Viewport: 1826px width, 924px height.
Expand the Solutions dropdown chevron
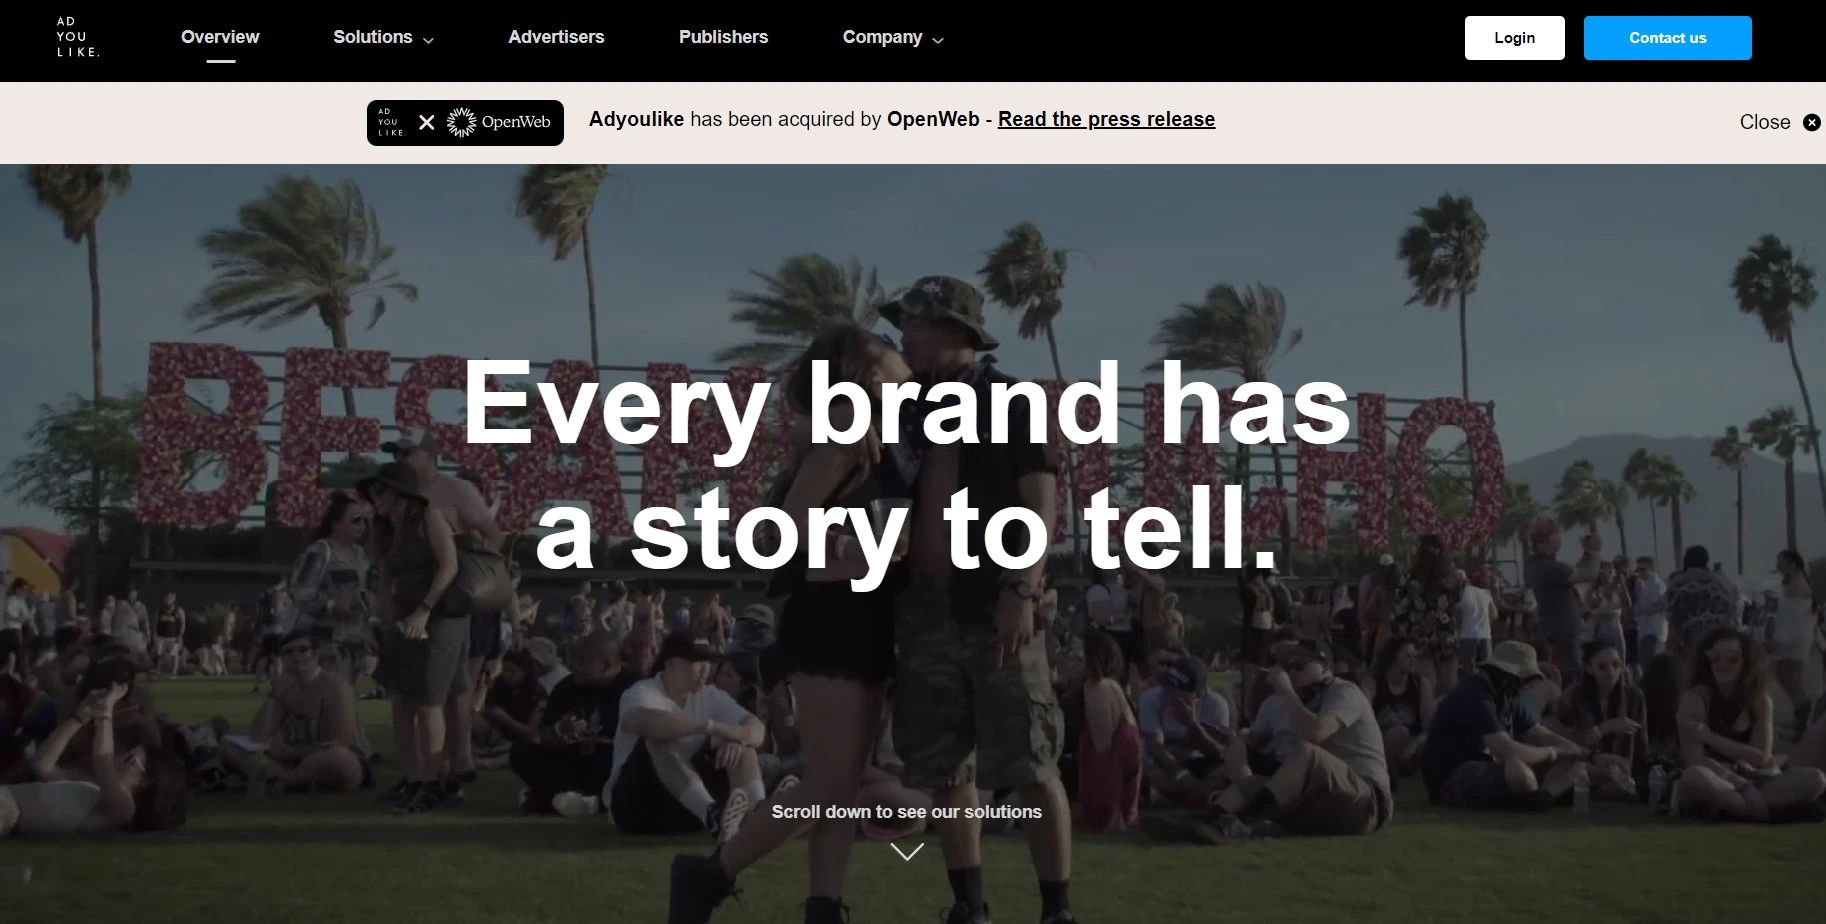[x=428, y=40]
